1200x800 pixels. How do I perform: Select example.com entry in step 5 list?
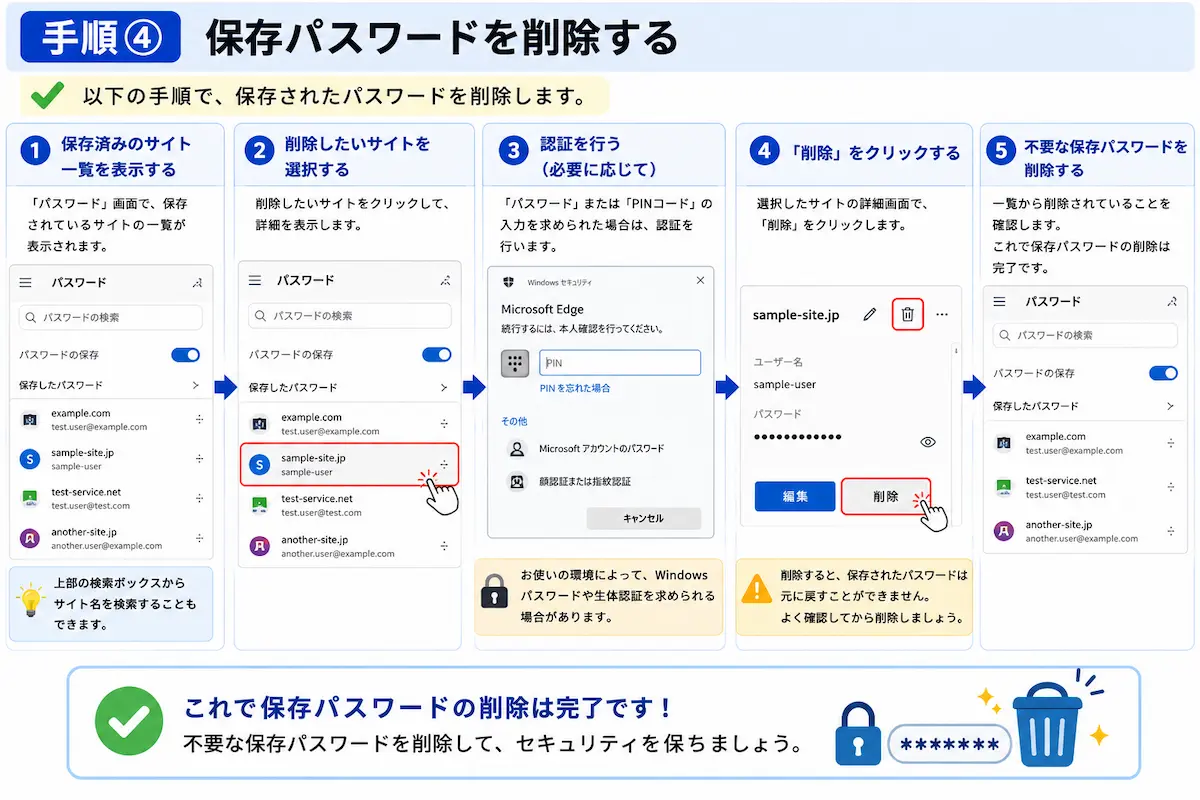pyautogui.click(x=1085, y=443)
